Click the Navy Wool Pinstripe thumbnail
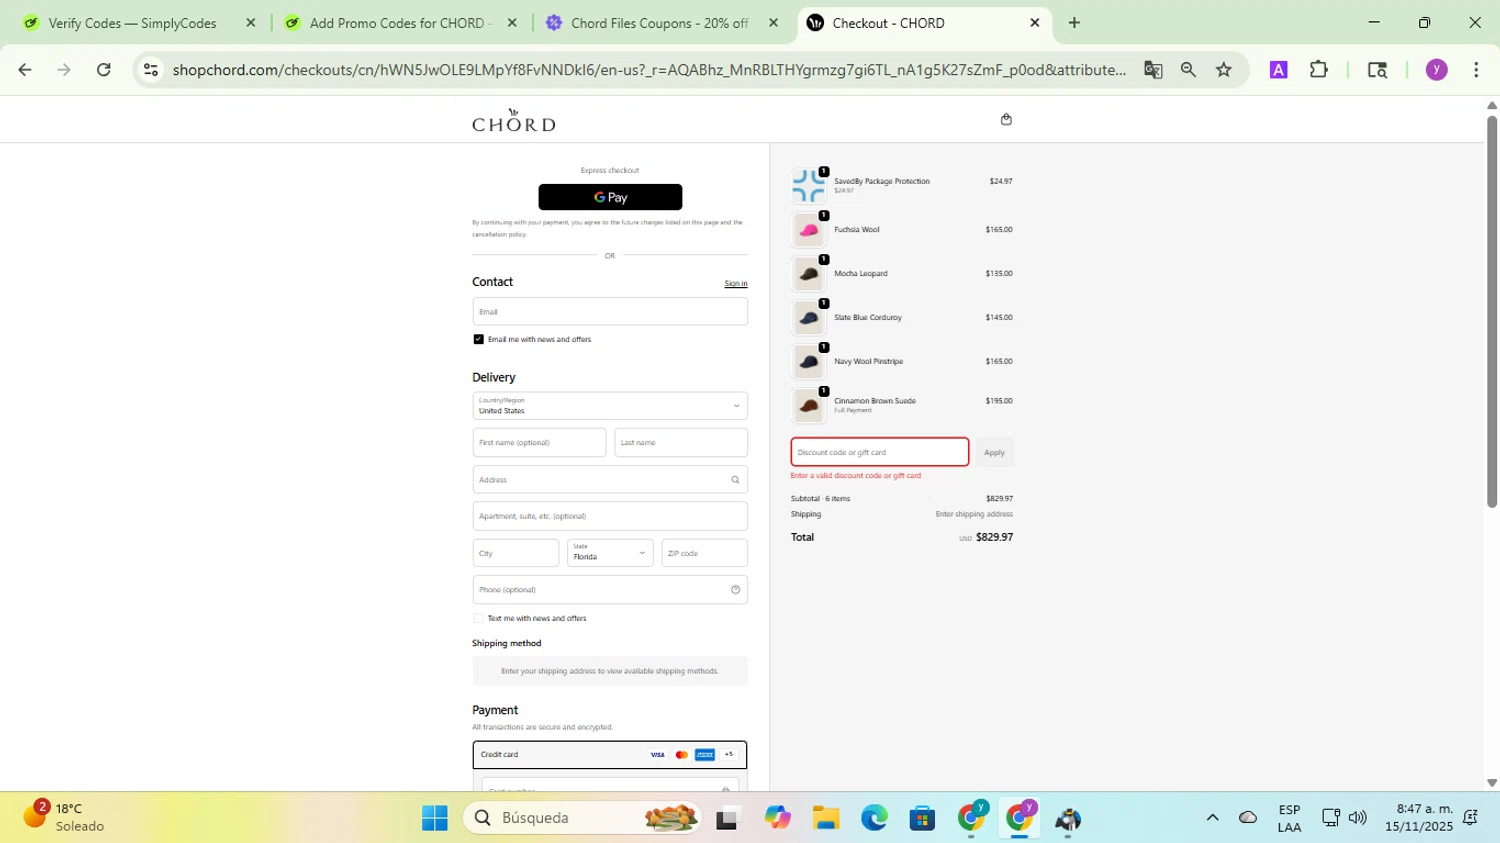The width and height of the screenshot is (1500, 843). (809, 362)
